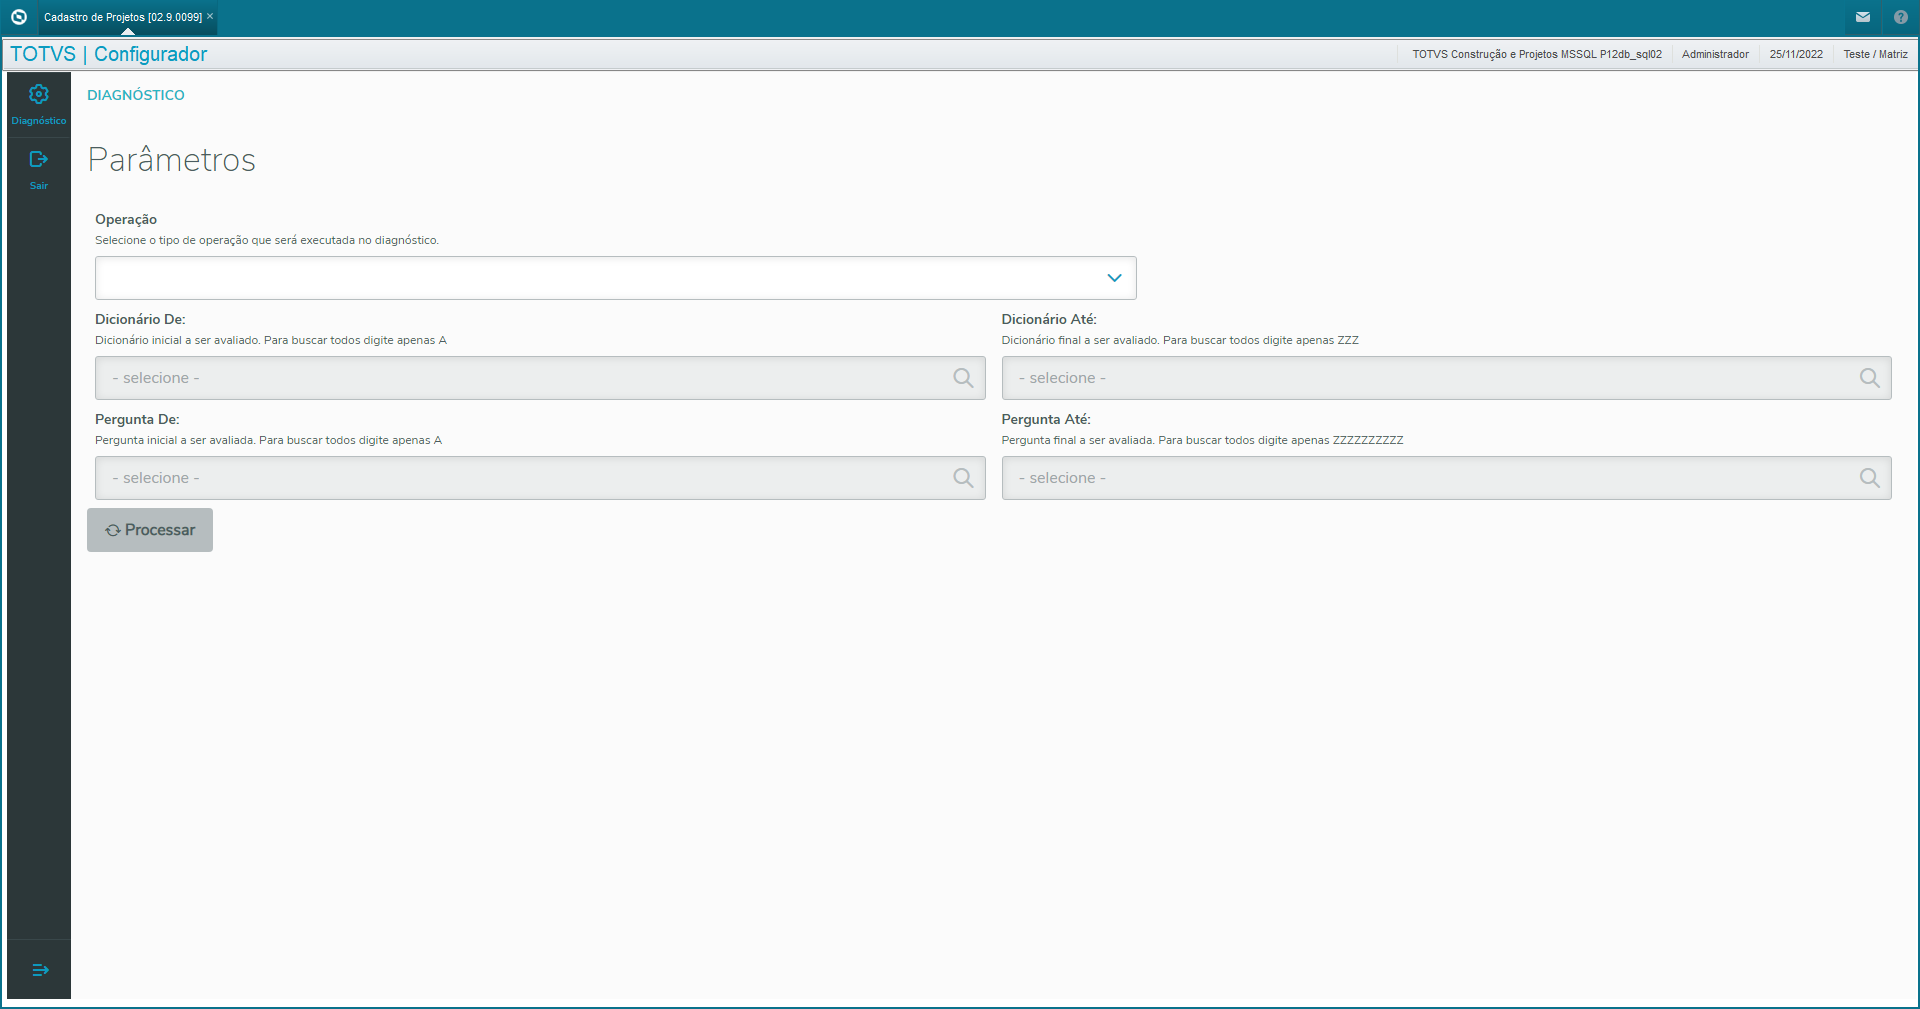Click the DIAGNÓSTICO breadcrumb link
Screen dimensions: 1920x1009
[136, 95]
